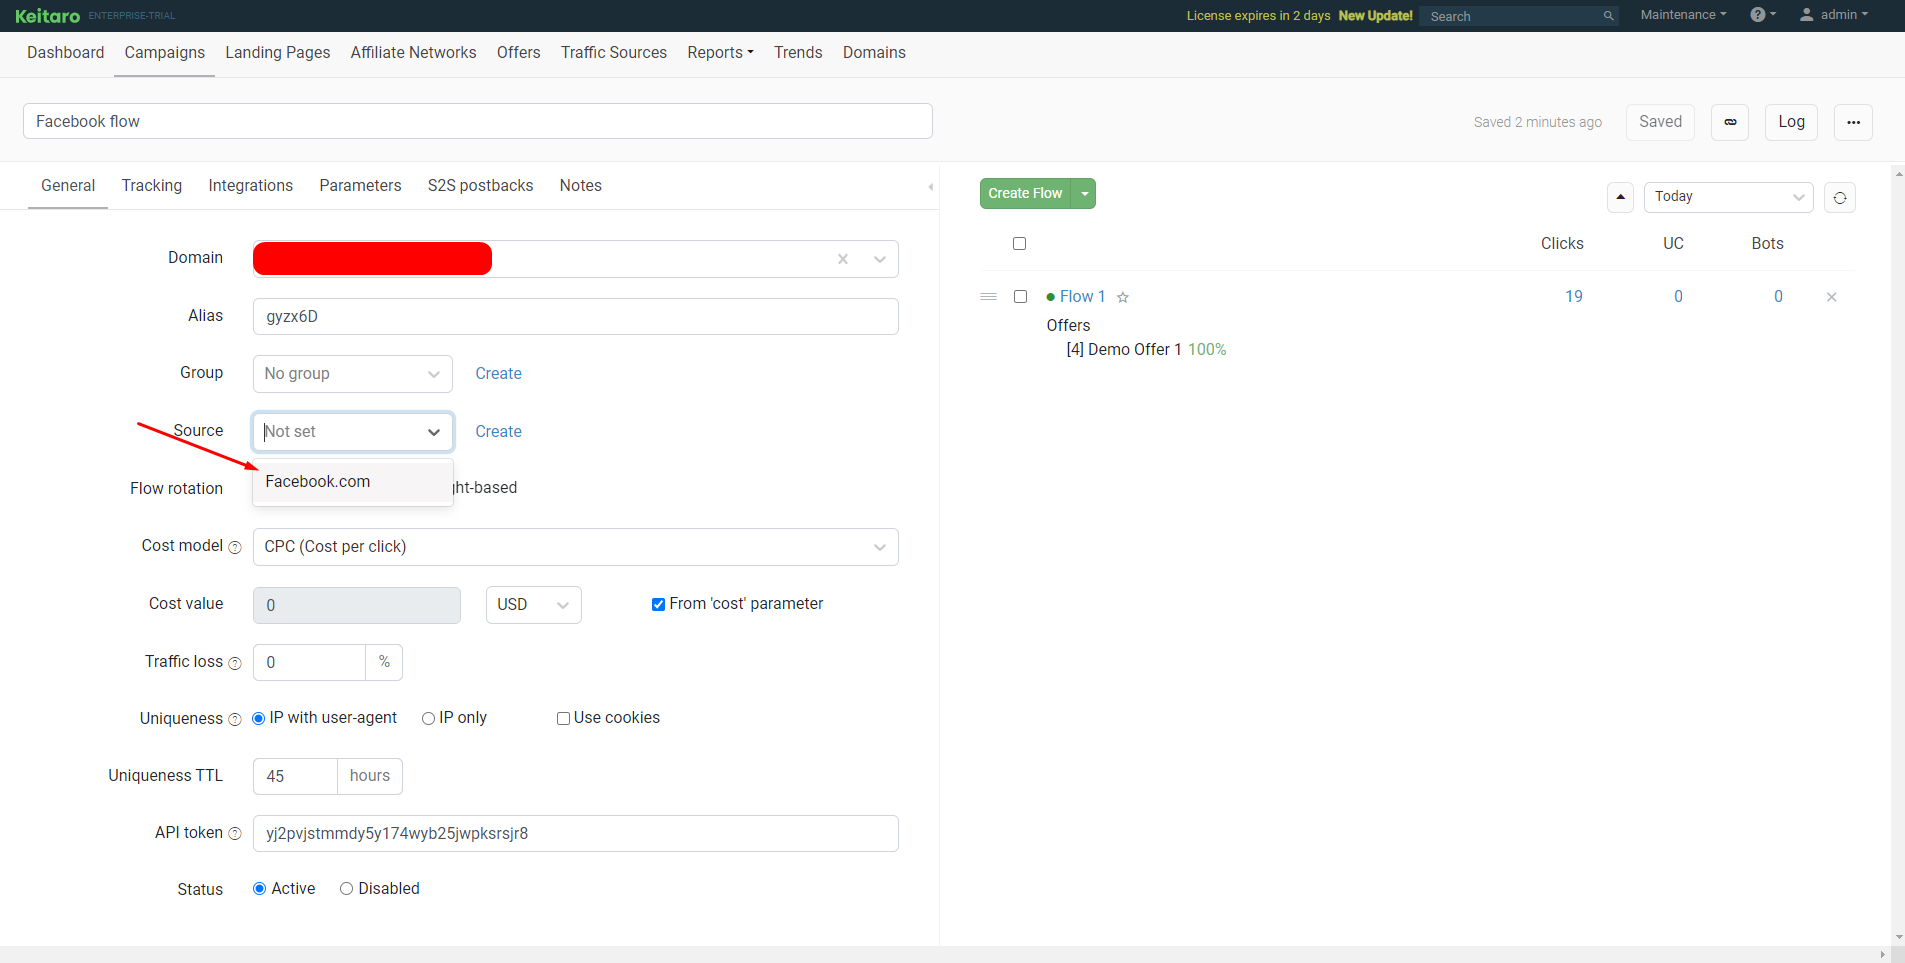Switch to the Parameters tab

pos(360,186)
